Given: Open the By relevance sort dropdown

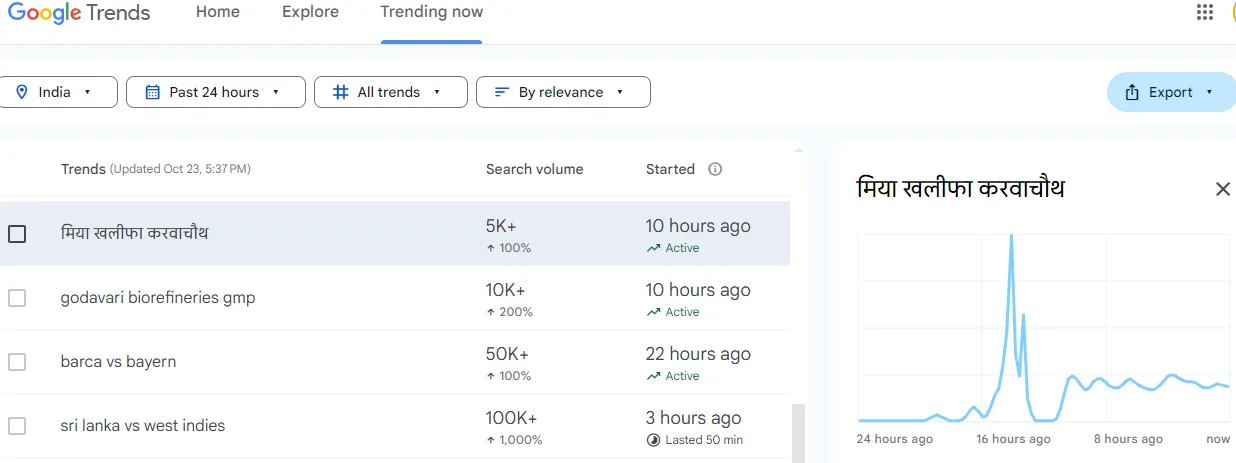Looking at the screenshot, I should [x=563, y=92].
